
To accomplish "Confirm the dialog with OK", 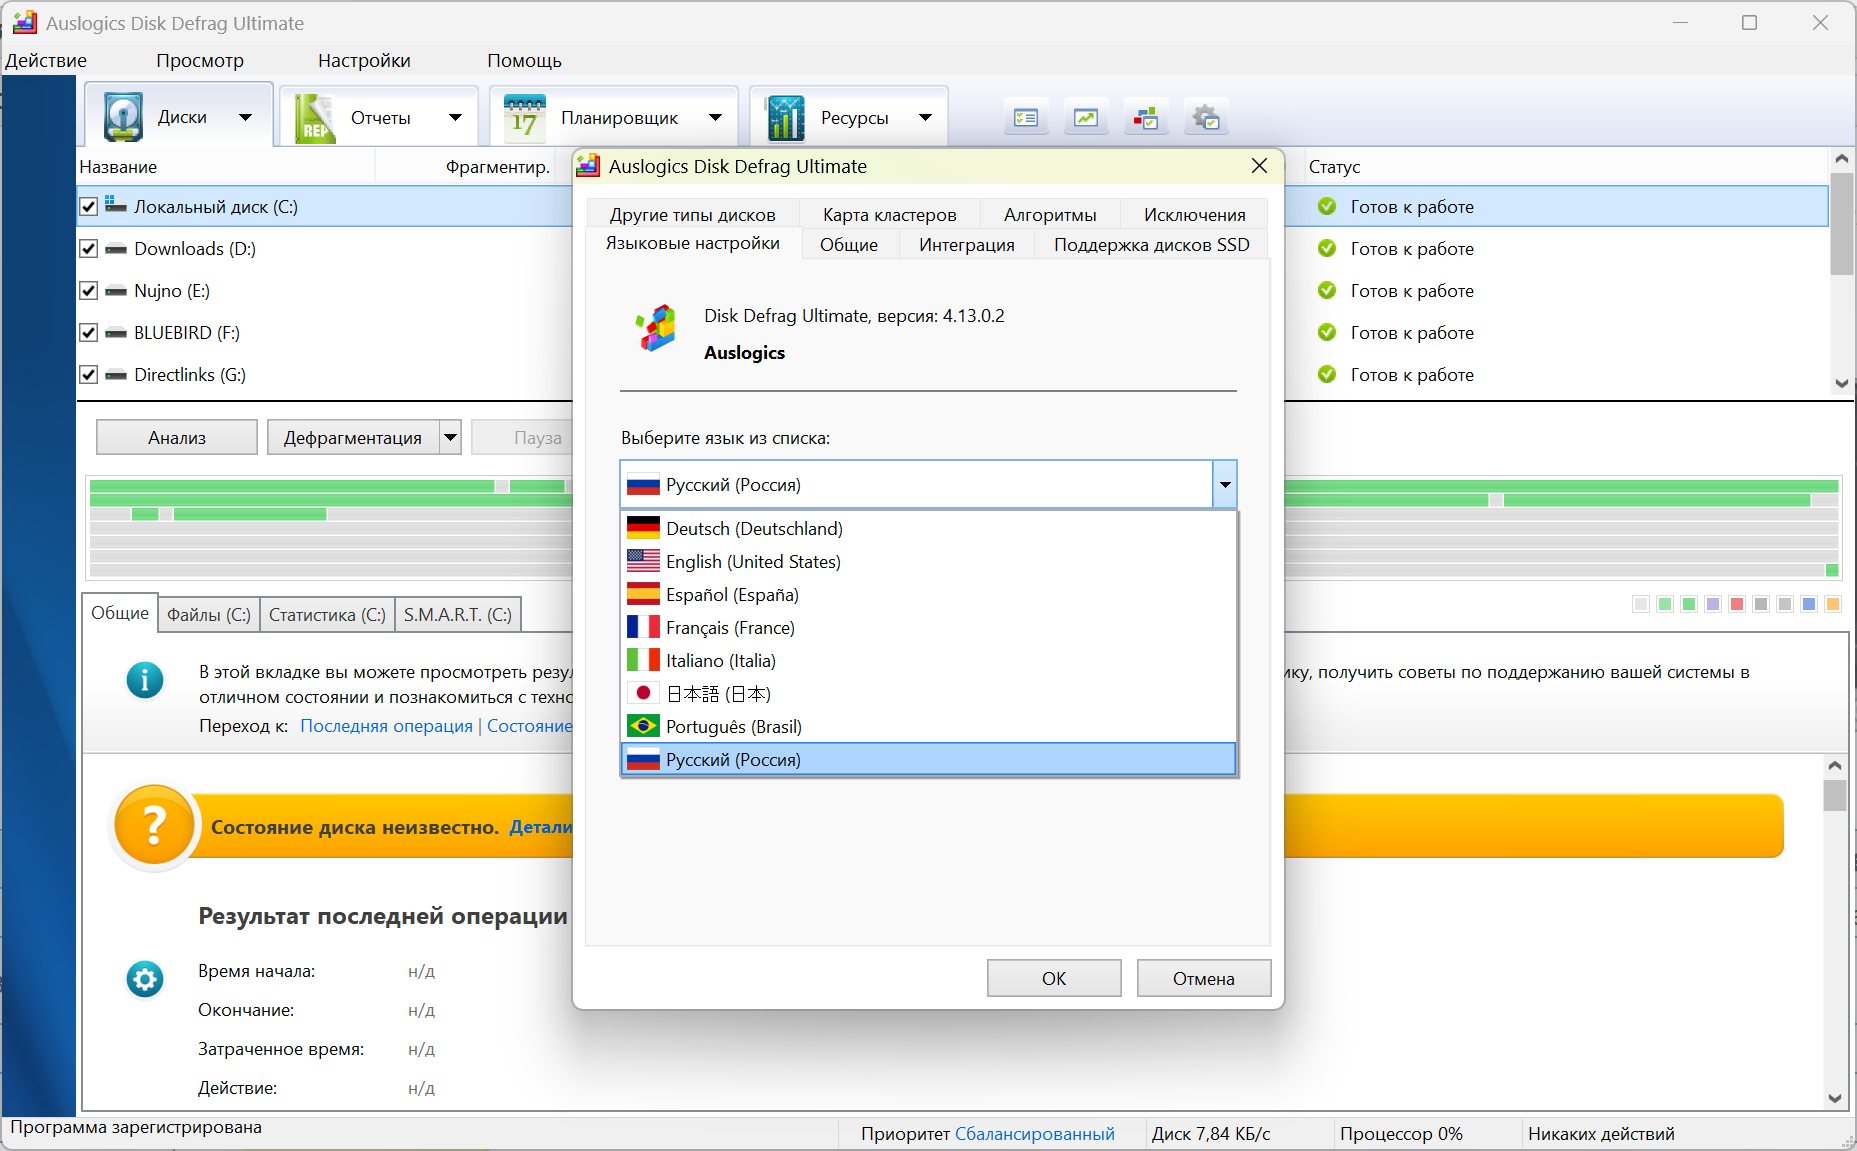I will pos(1054,978).
